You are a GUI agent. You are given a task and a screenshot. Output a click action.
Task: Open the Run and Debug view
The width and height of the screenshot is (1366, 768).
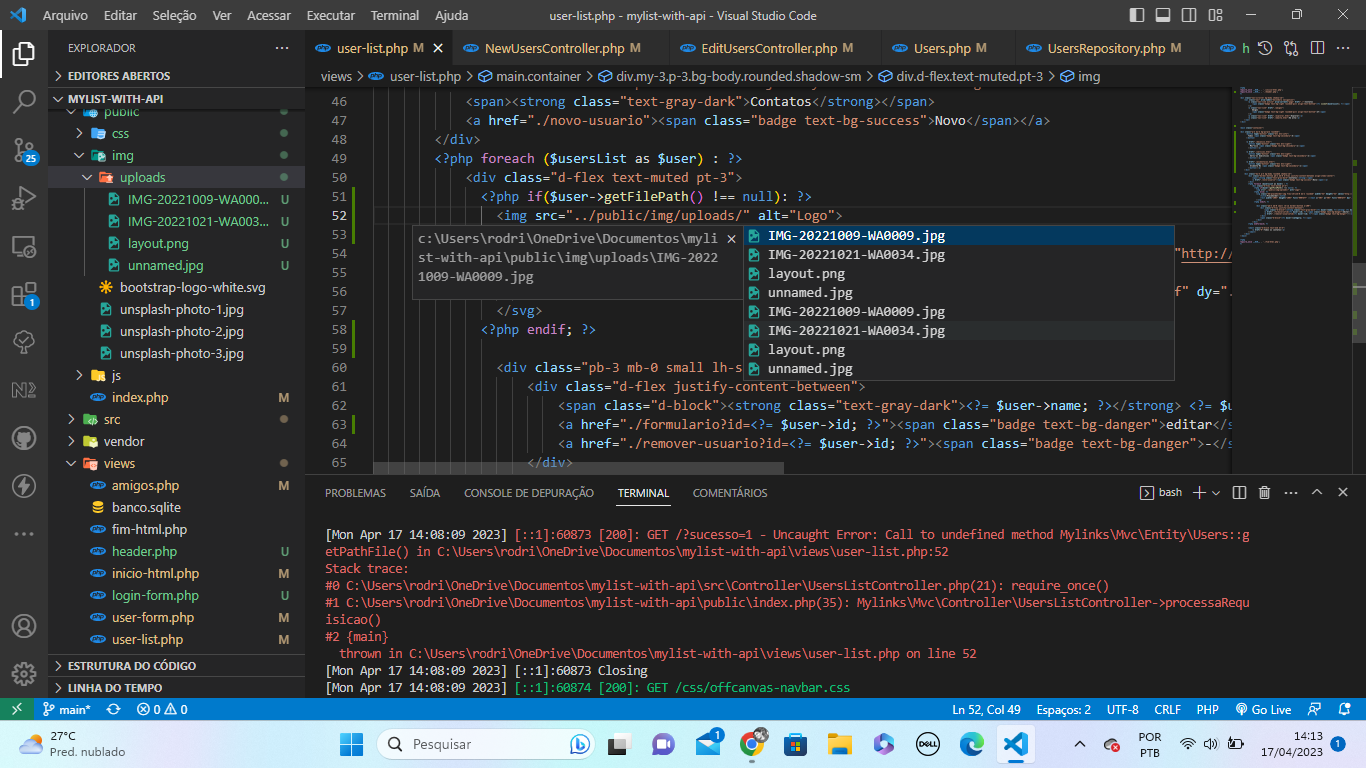[24, 198]
